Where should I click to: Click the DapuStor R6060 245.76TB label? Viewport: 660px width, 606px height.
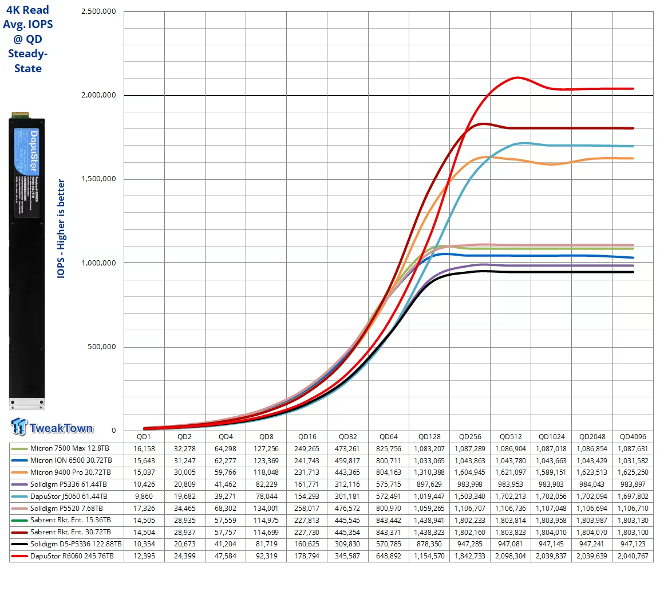tap(72, 556)
